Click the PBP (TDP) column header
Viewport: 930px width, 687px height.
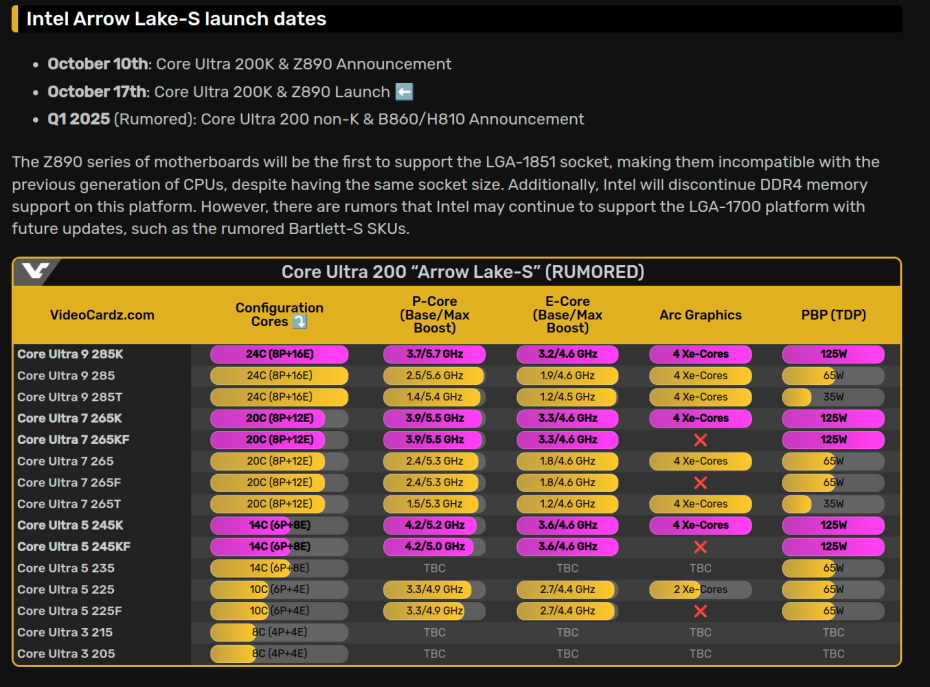point(833,315)
